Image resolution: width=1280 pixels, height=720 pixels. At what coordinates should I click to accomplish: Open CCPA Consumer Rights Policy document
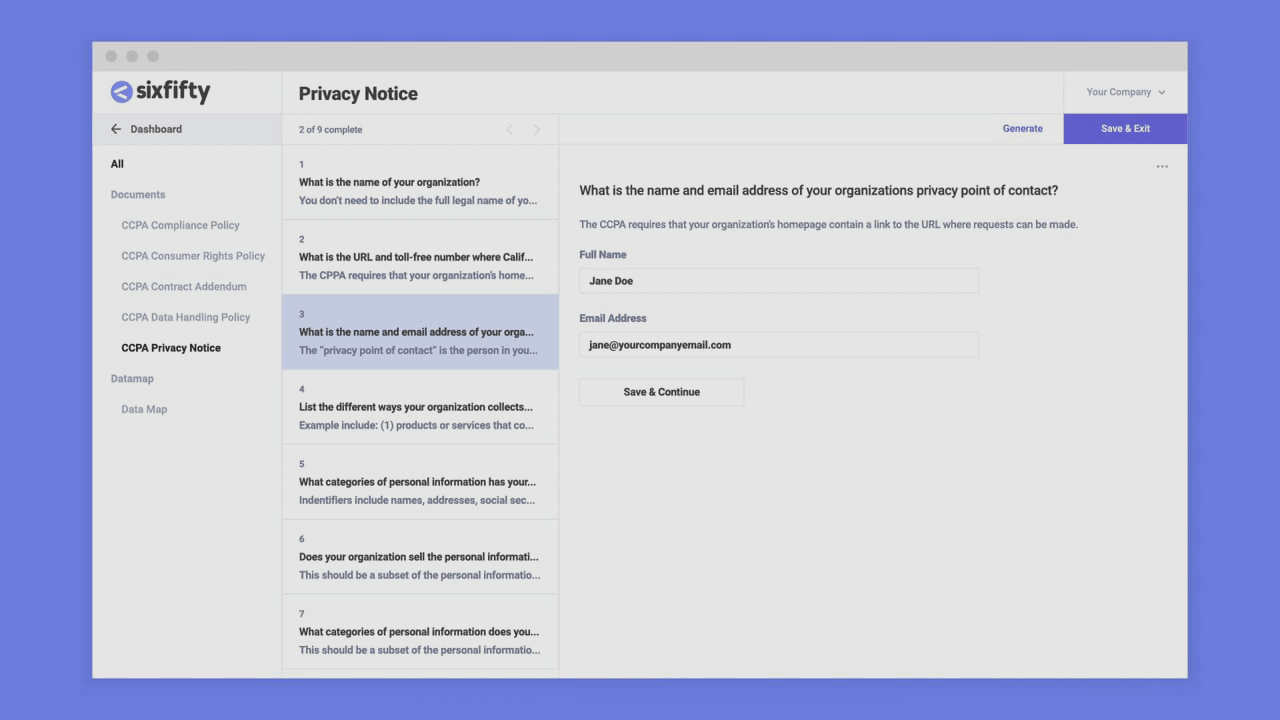(193, 256)
